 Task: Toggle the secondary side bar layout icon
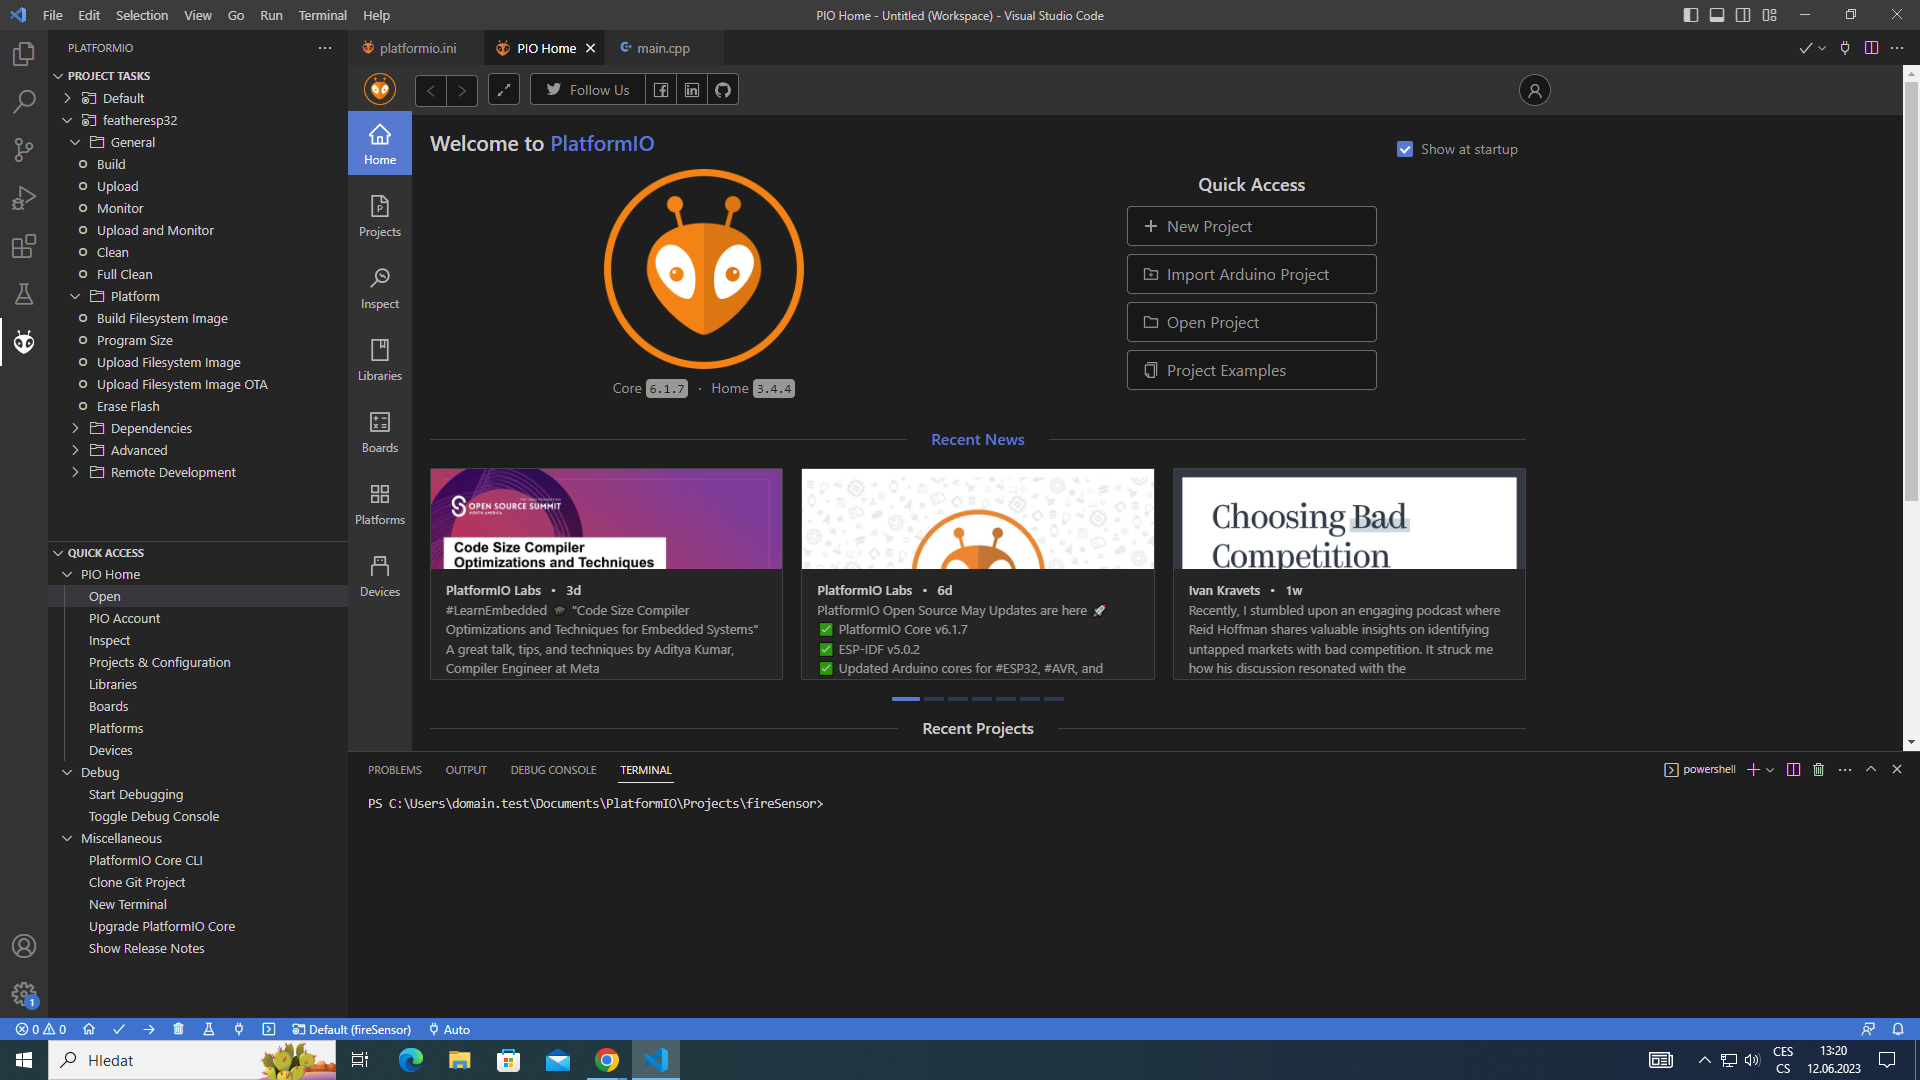click(1743, 15)
